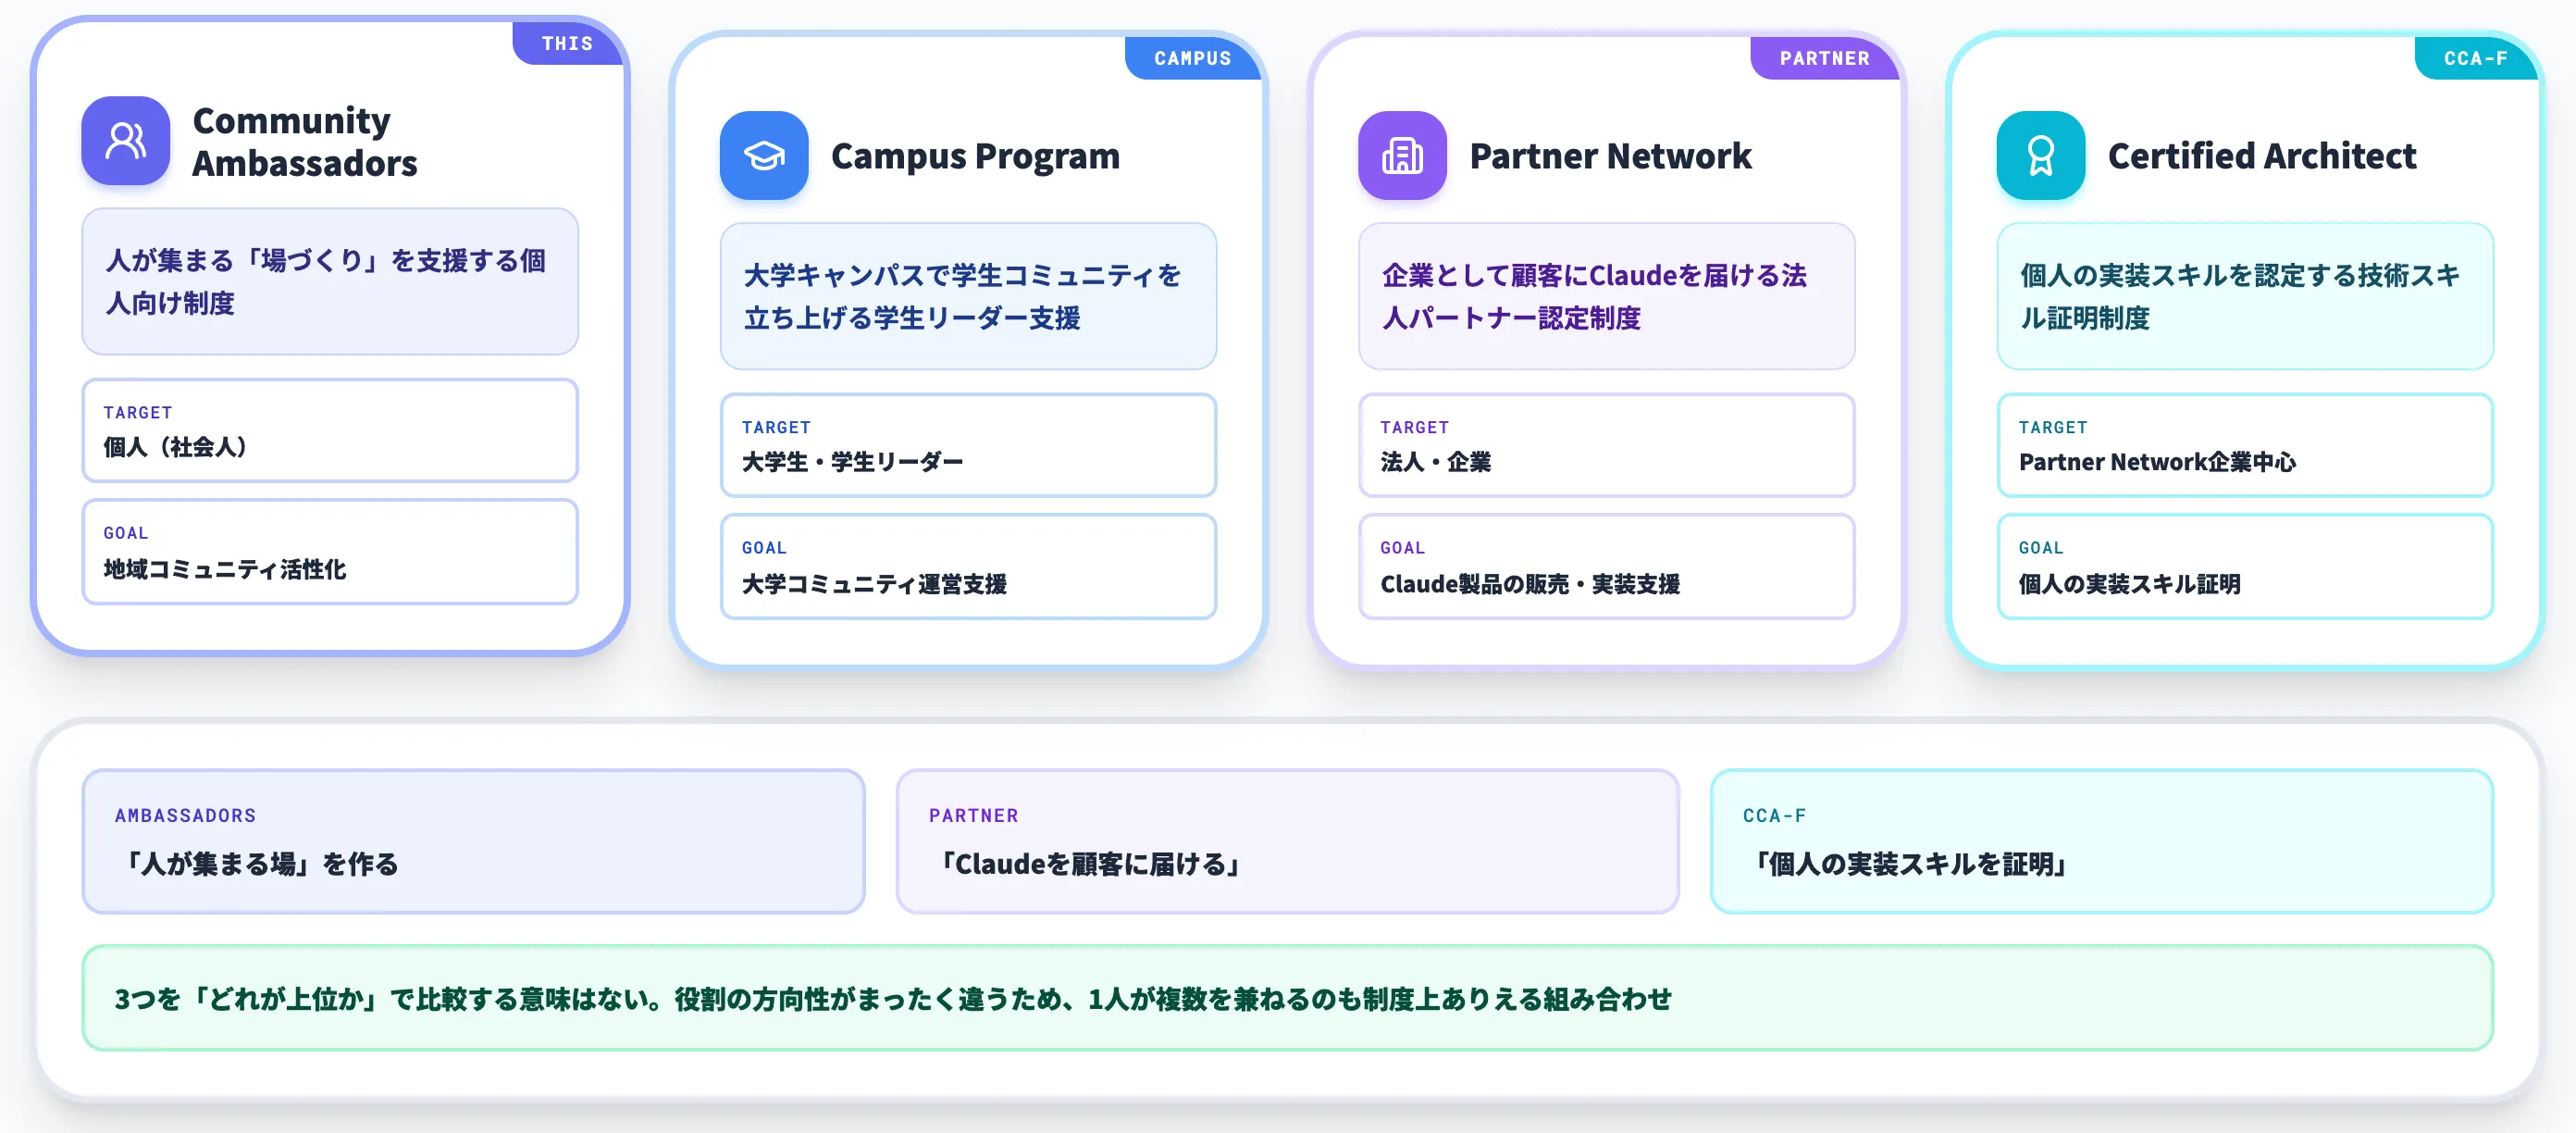Click goal value Claude製品の販売・実装支援
Image resolution: width=2576 pixels, height=1133 pixels.
coord(1530,584)
